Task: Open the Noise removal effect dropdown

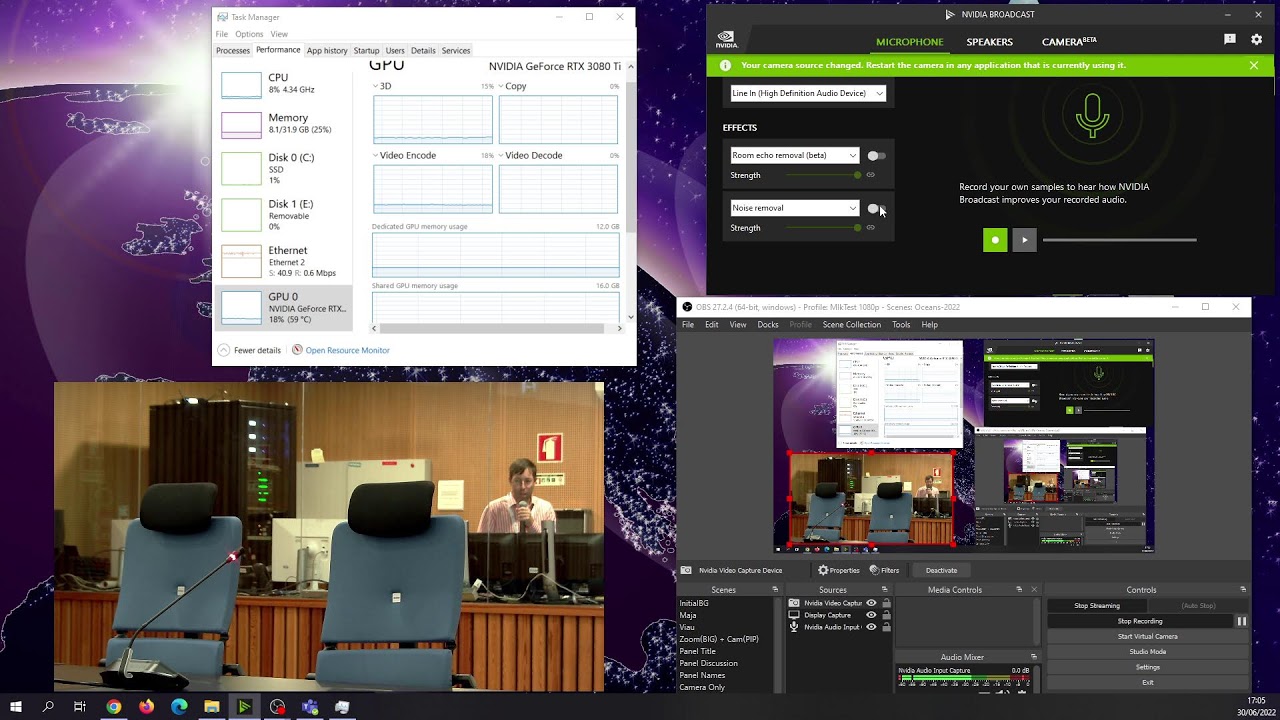Action: pos(795,208)
